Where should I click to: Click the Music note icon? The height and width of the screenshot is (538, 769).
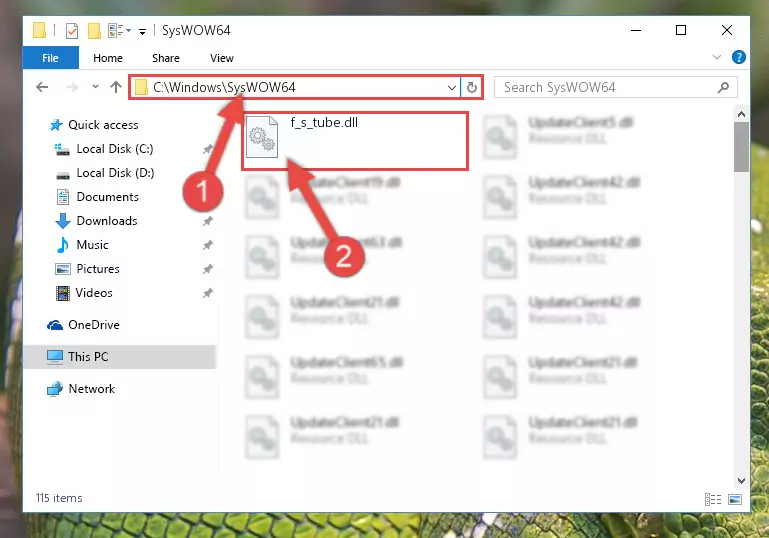[x=63, y=245]
